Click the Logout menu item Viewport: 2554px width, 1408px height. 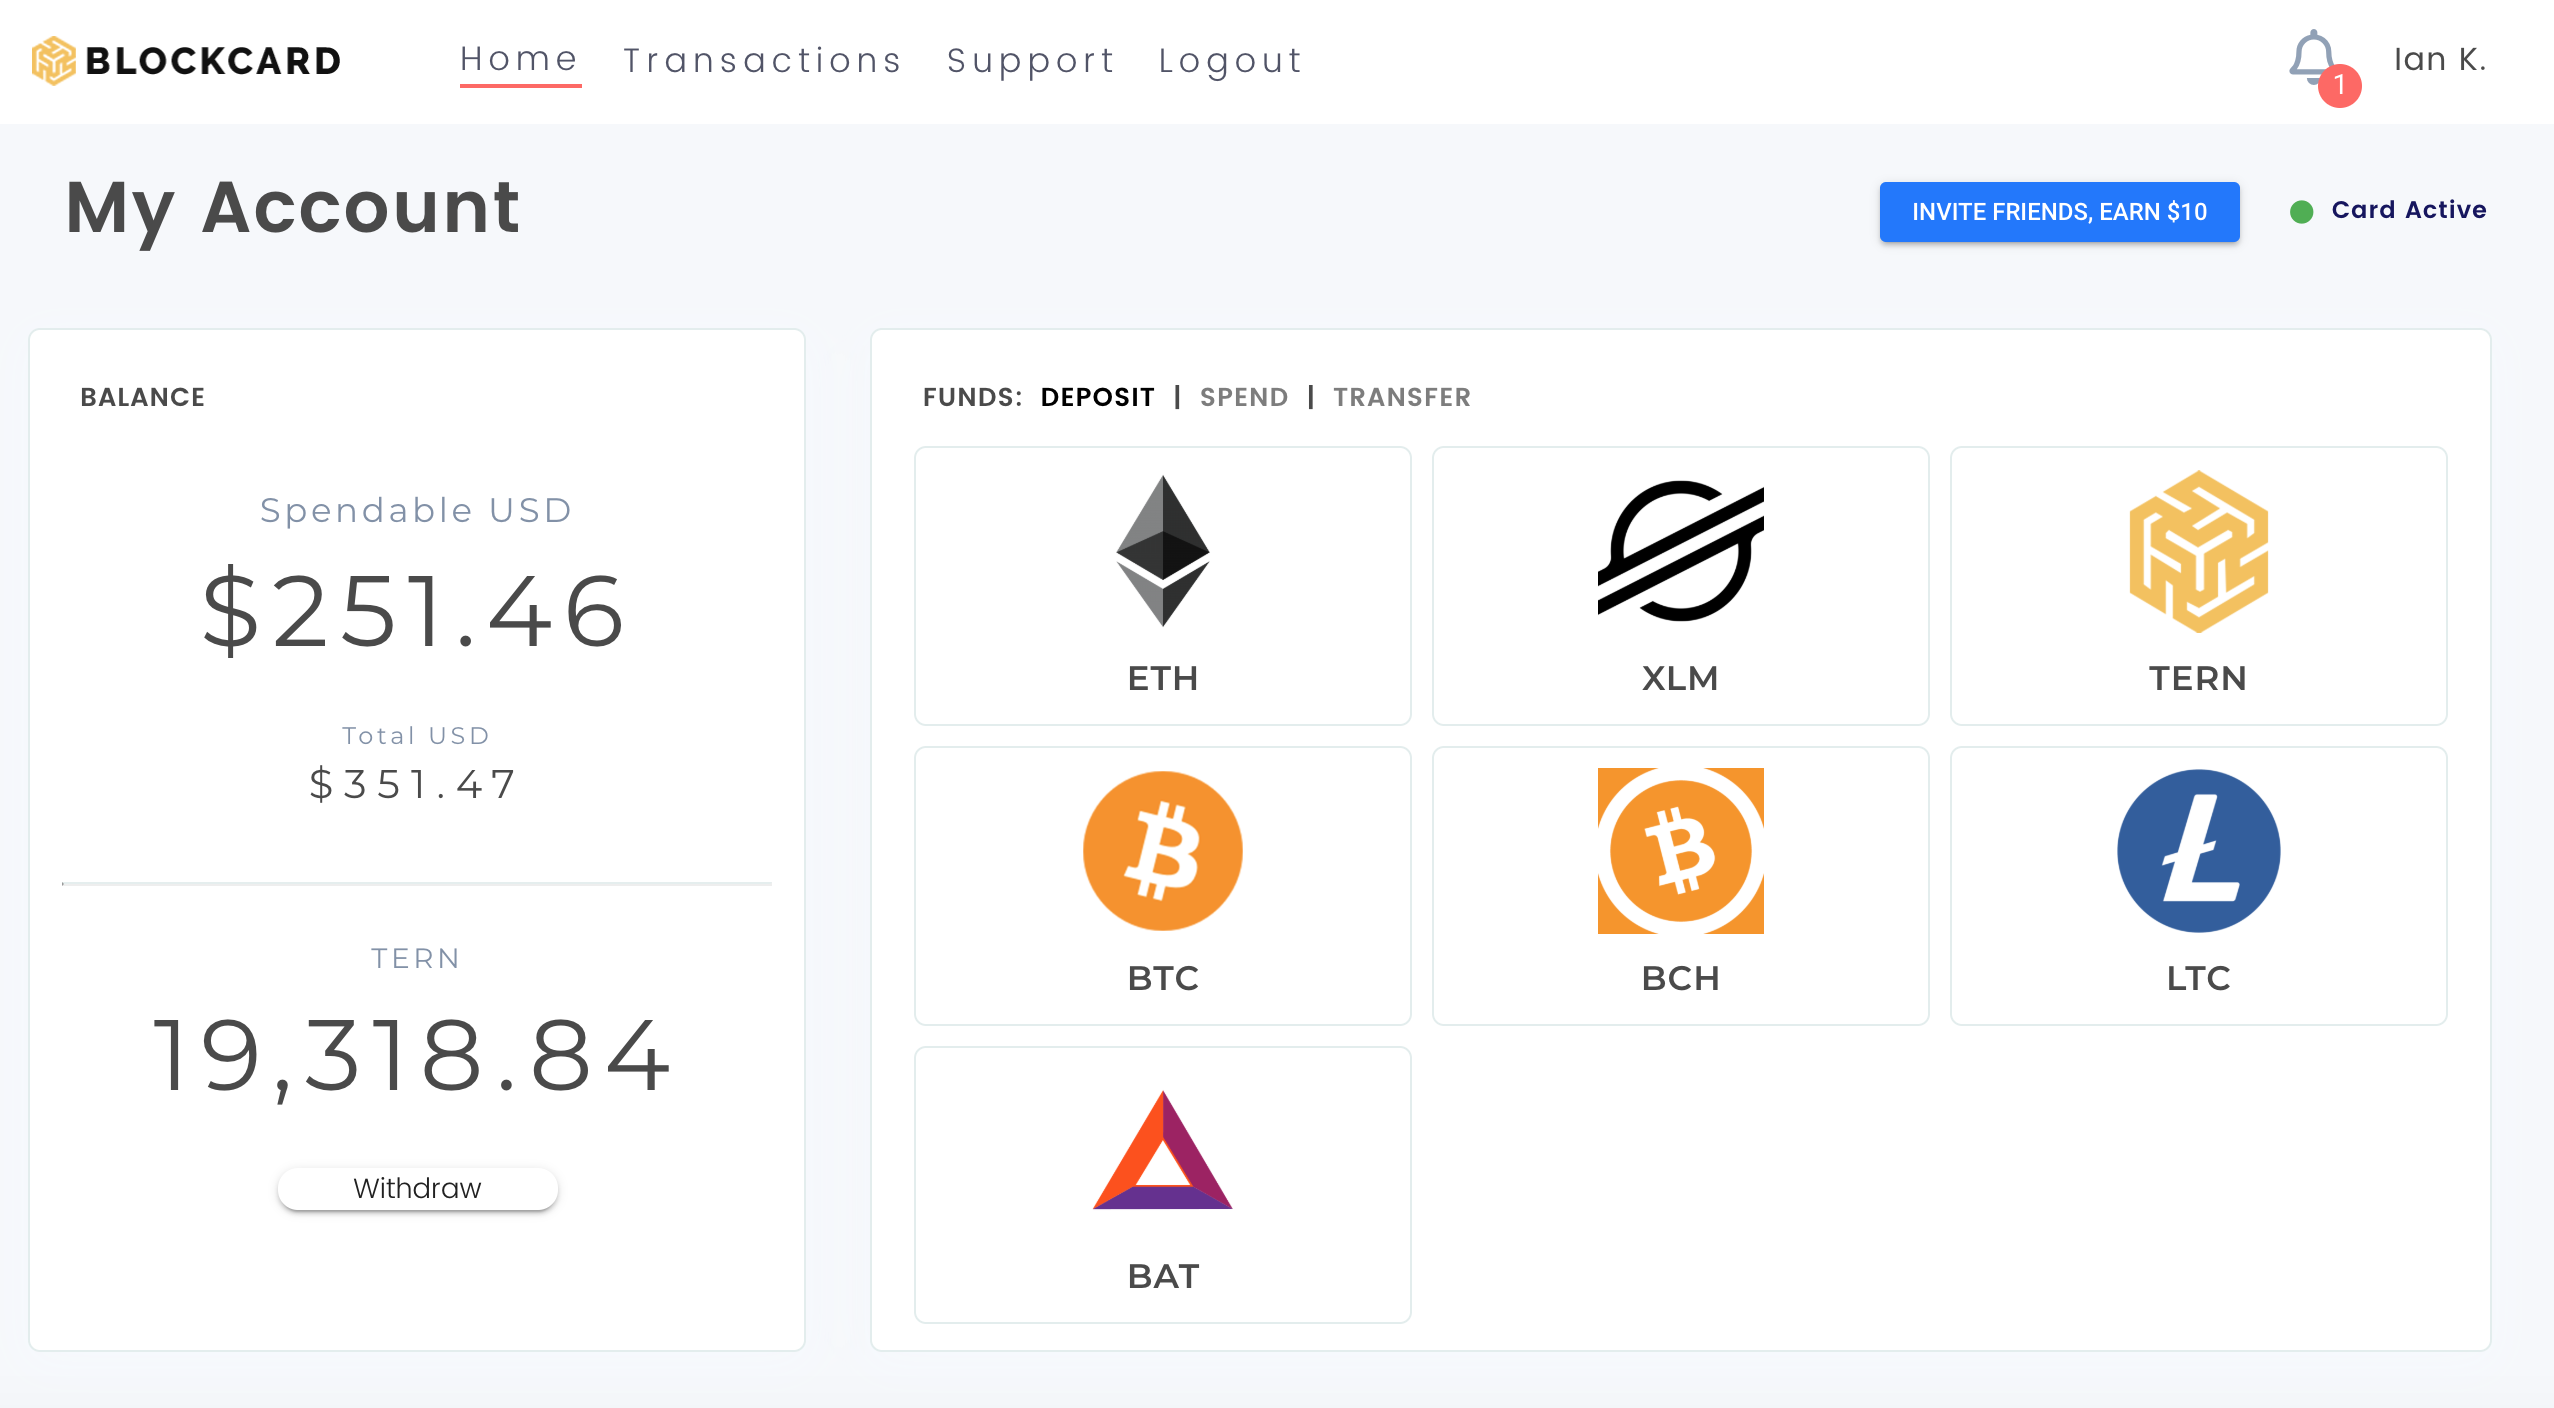click(1229, 60)
